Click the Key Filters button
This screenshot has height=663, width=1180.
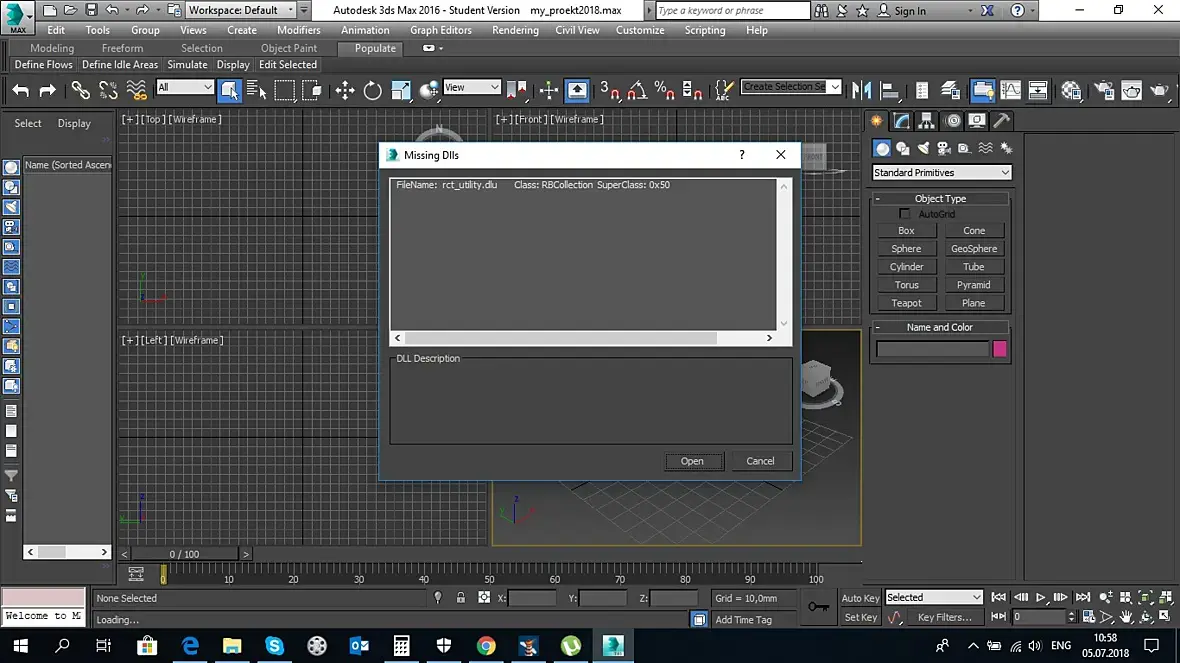point(944,617)
